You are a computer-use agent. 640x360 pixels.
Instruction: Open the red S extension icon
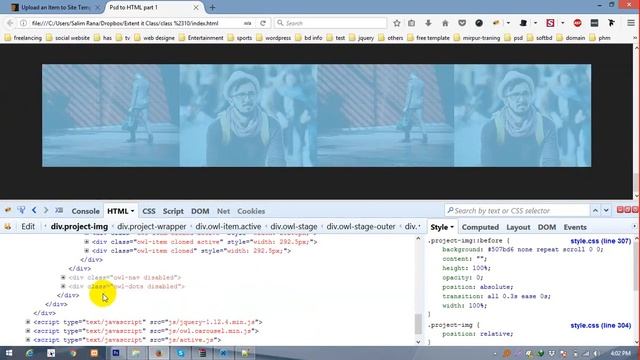550,23
